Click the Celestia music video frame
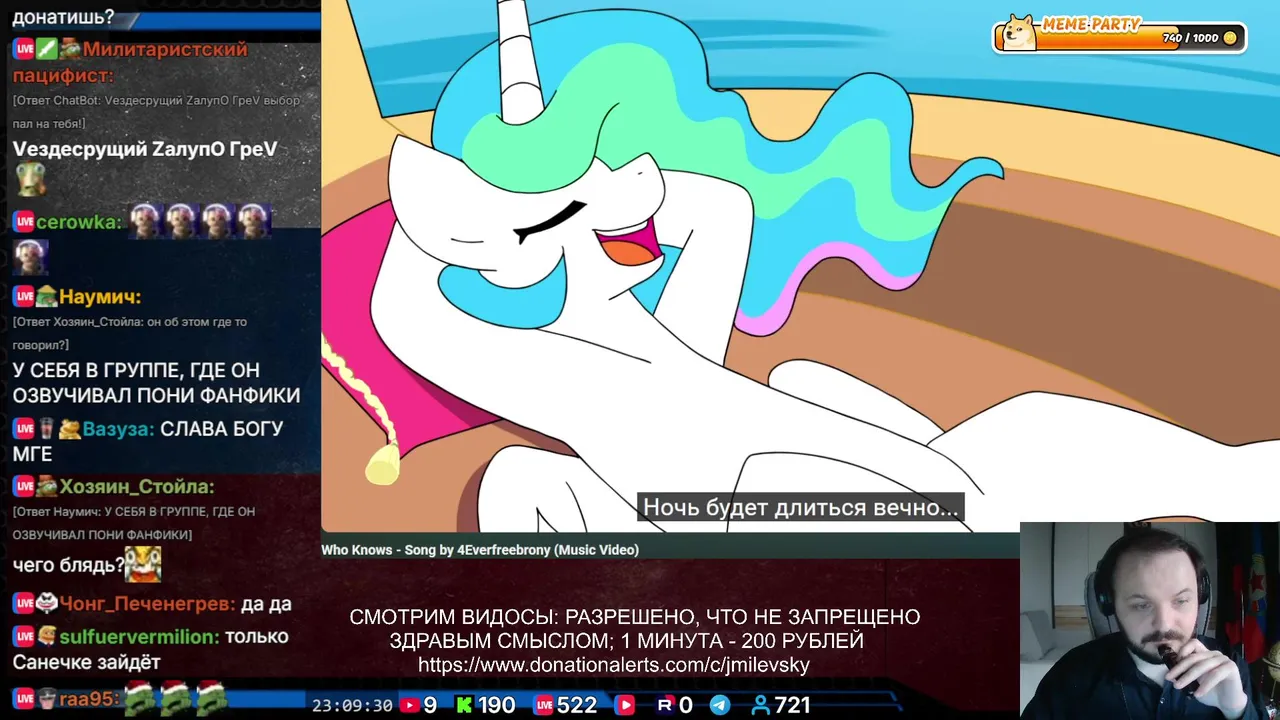 [800, 265]
